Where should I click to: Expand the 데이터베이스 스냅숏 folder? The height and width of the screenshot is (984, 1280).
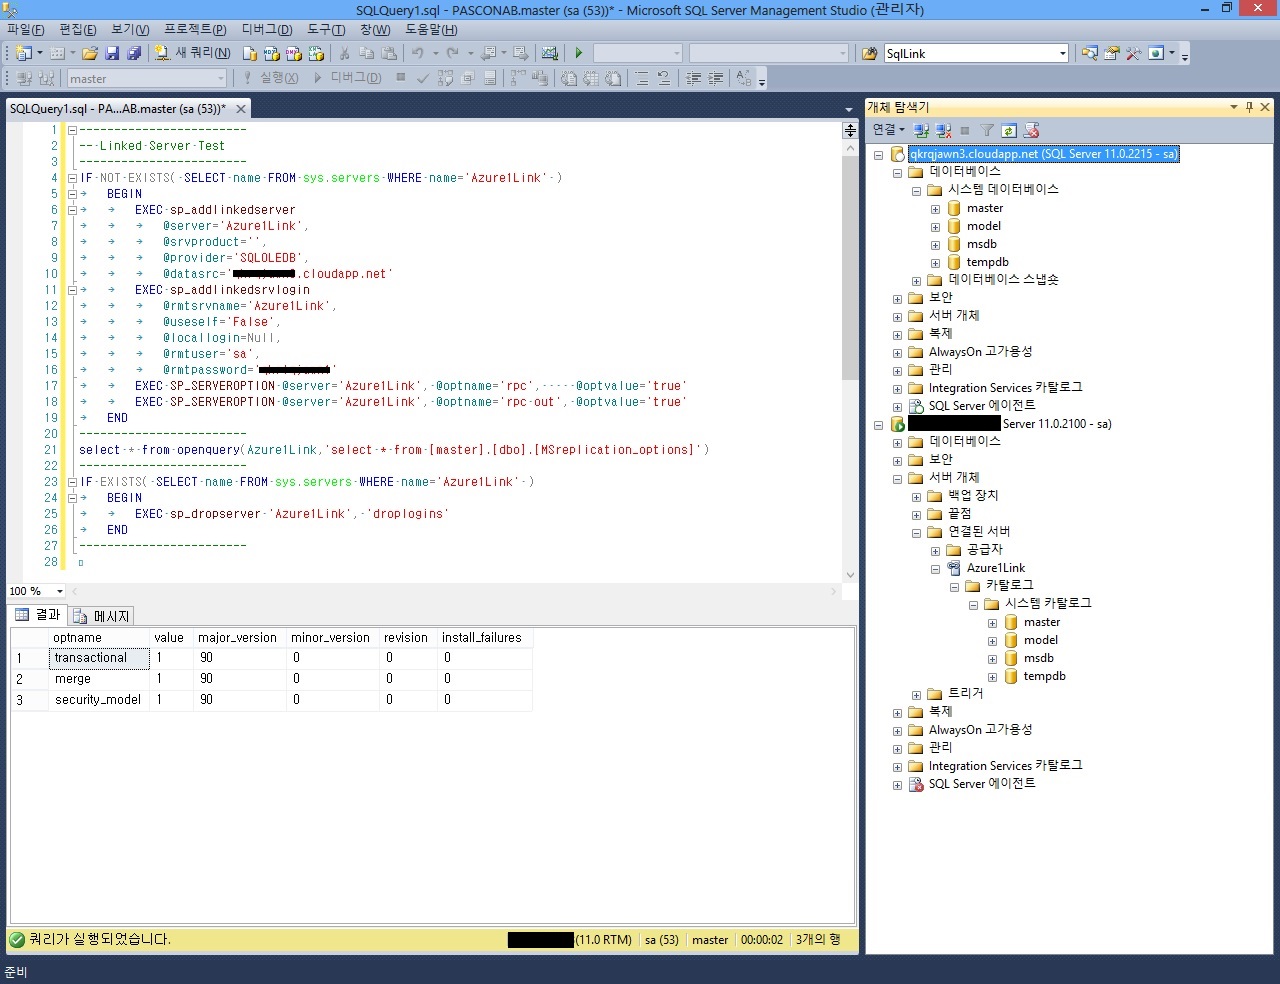[916, 281]
